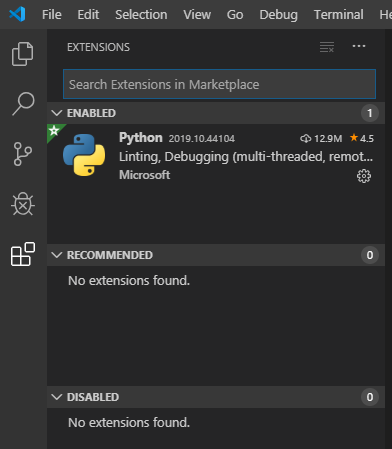Open the Debug menu
Image resolution: width=392 pixels, height=449 pixels.
[x=278, y=15]
